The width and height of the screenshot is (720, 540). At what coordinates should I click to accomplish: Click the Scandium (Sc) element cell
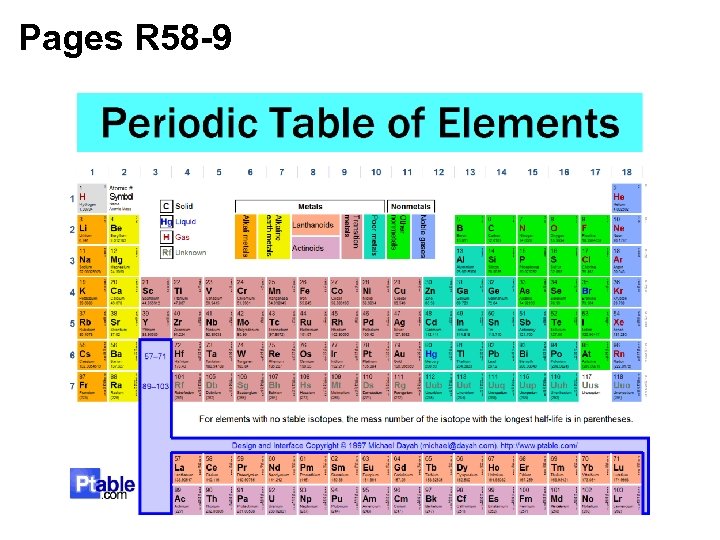[155, 292]
